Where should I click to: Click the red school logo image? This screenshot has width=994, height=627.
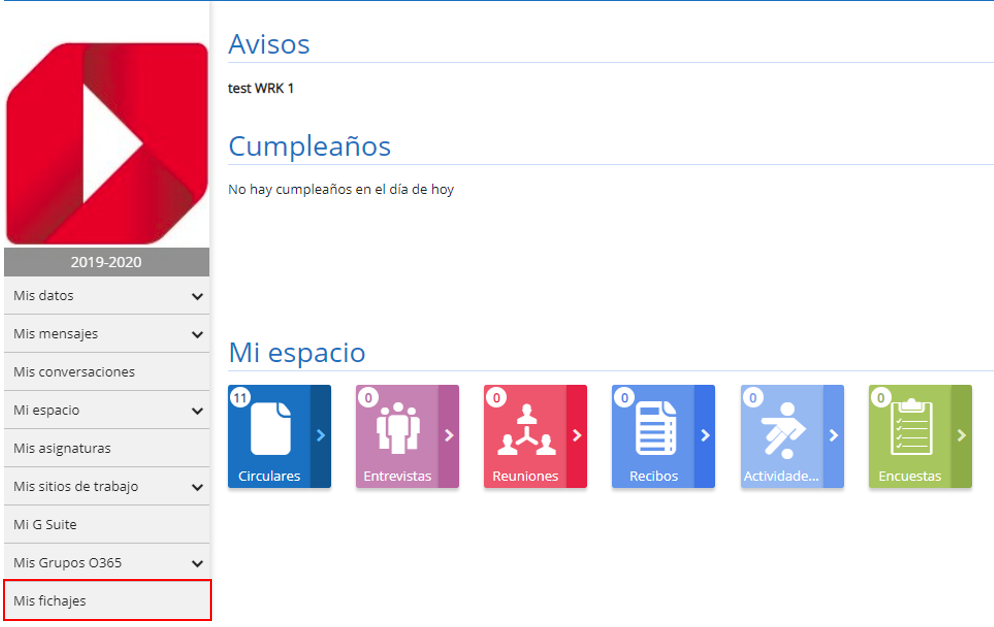107,143
